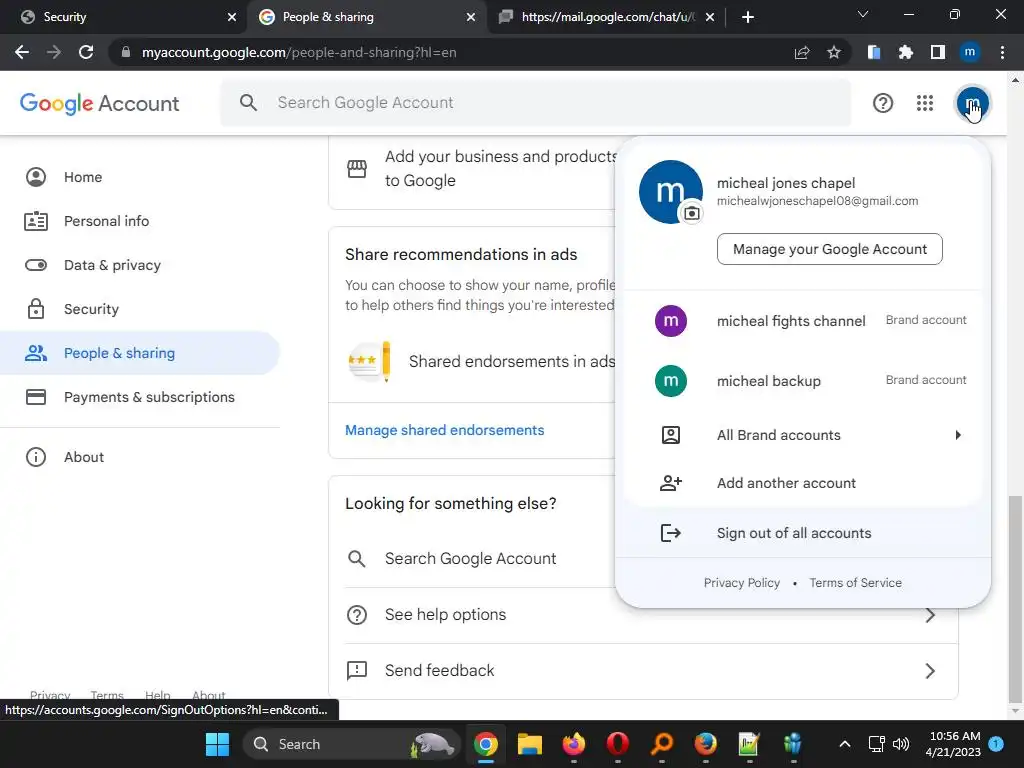Click the Google Account logo
1024x768 pixels.
pos(99,103)
